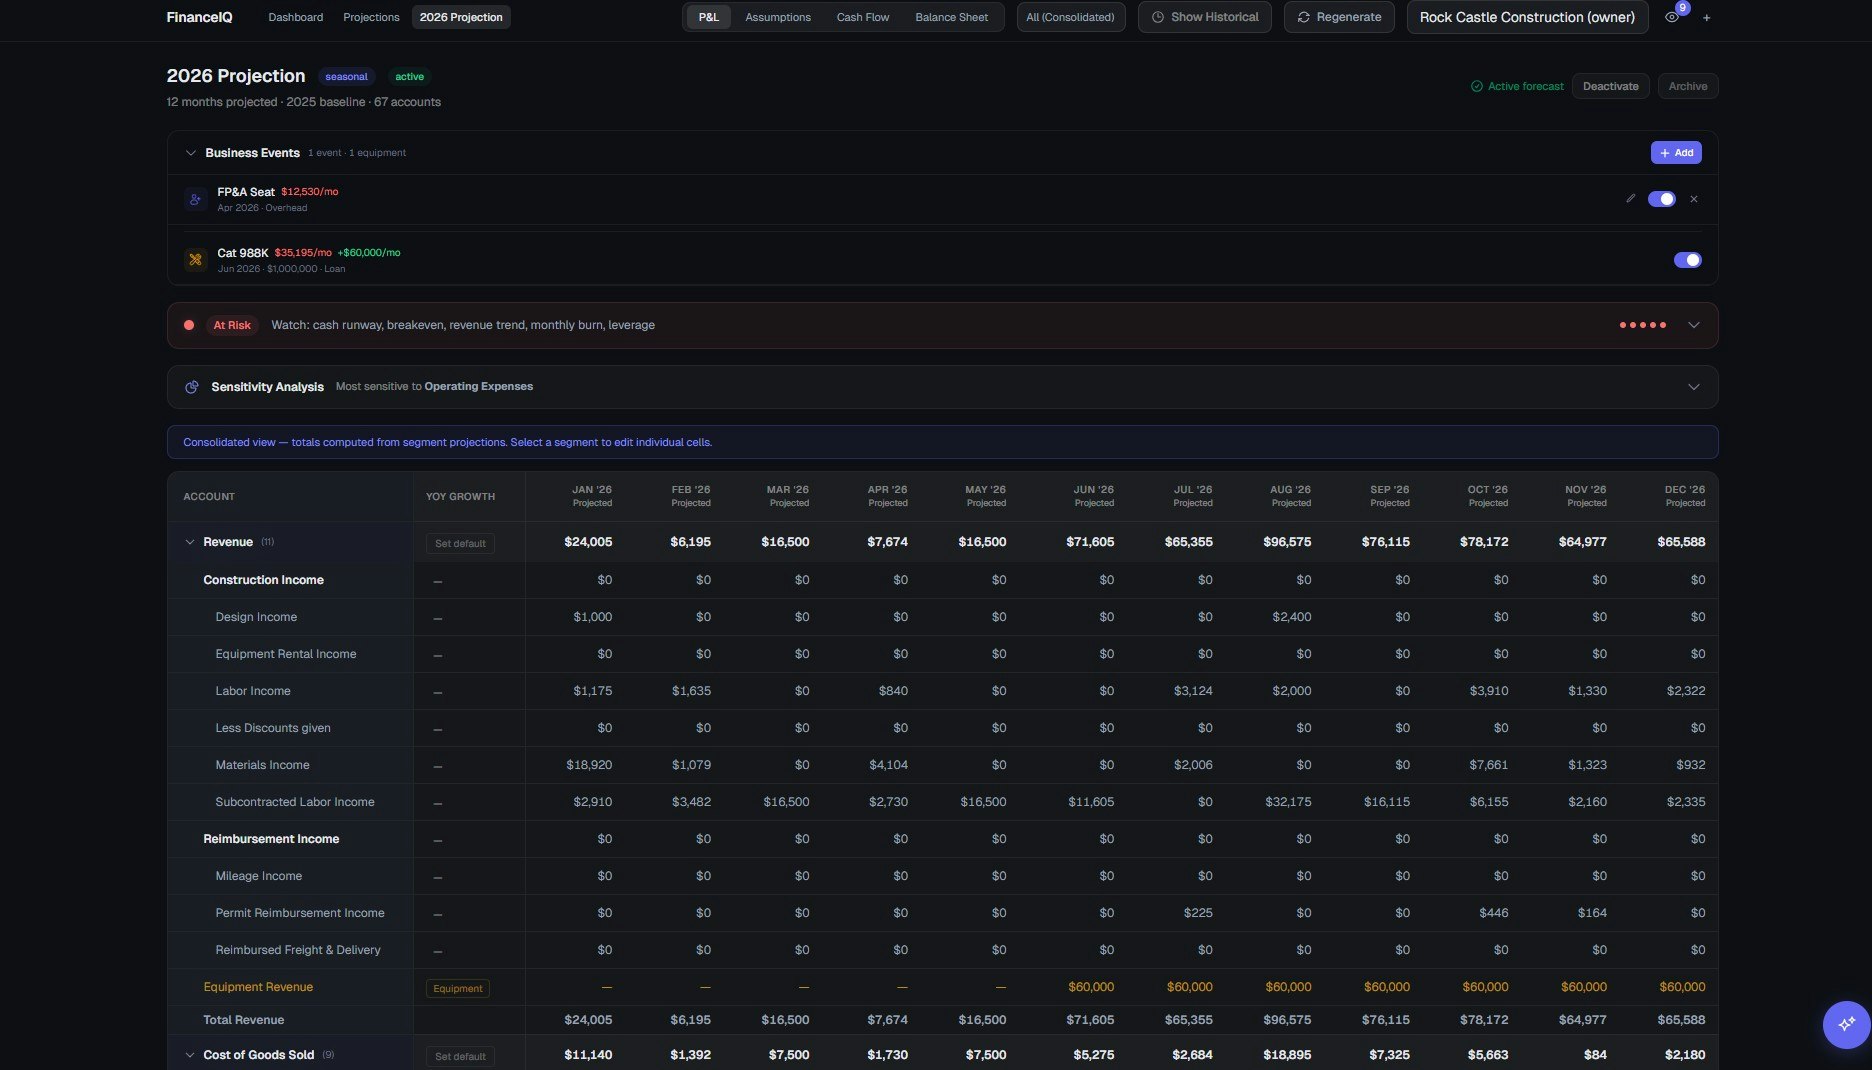The image size is (1872, 1070).
Task: Click Subcontracted Labor AUG '26 value $32,175
Action: coord(1288,802)
